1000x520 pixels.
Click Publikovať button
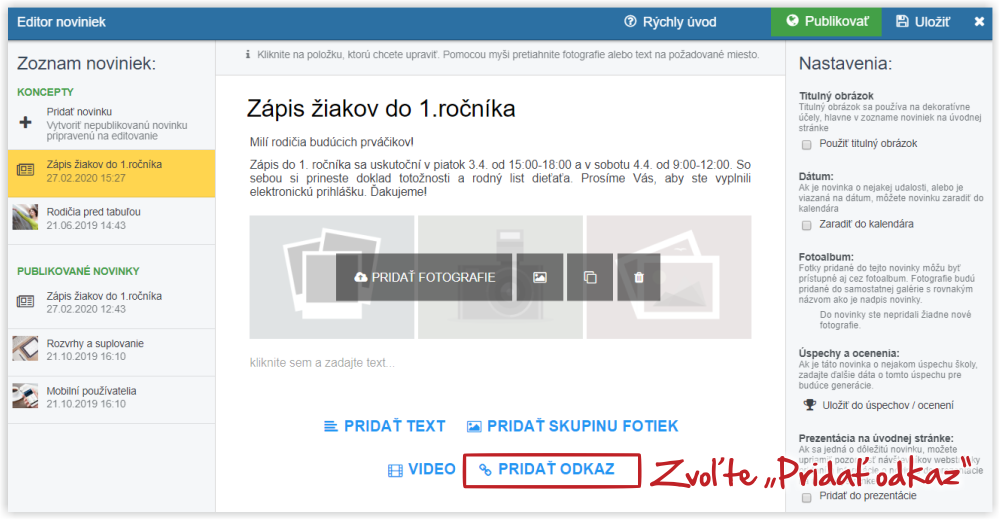point(827,22)
